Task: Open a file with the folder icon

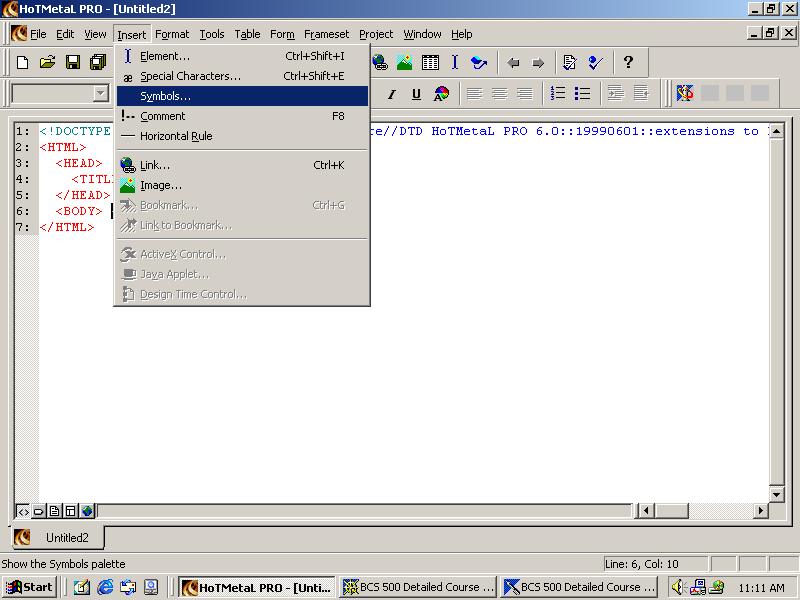Action: [x=47, y=63]
